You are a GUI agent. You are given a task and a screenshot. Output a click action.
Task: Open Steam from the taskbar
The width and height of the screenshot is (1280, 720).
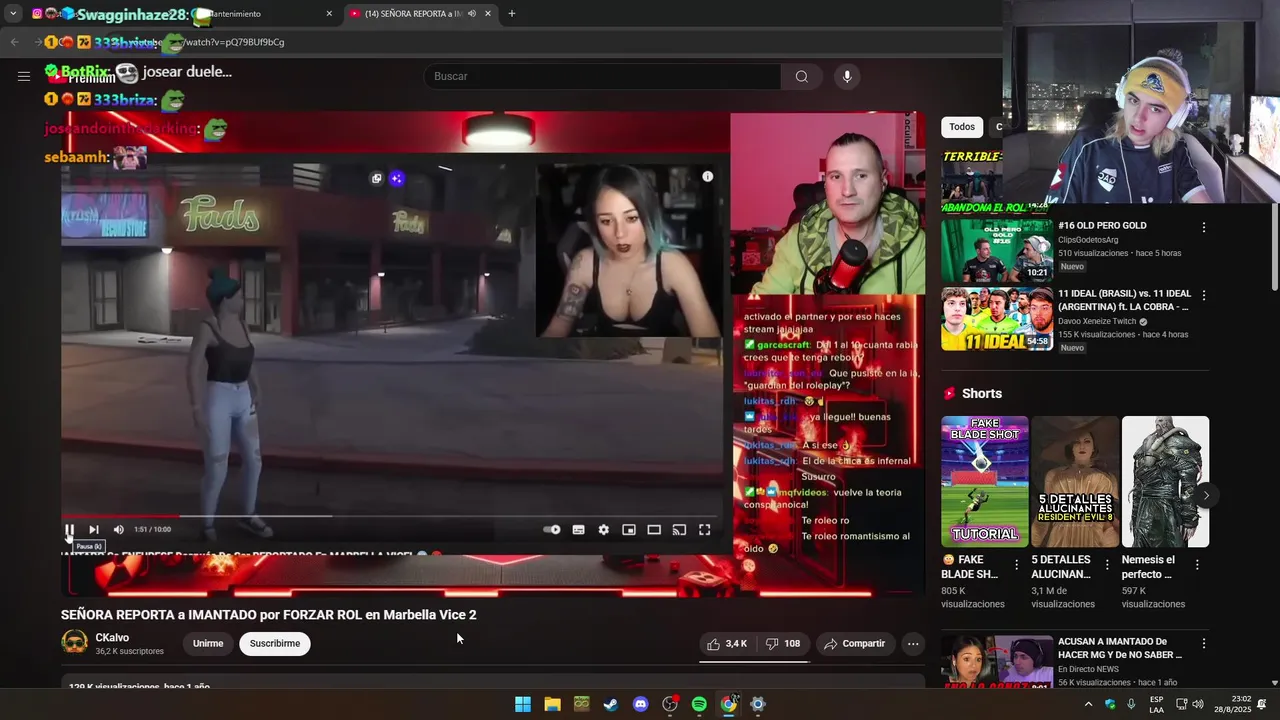click(x=611, y=704)
